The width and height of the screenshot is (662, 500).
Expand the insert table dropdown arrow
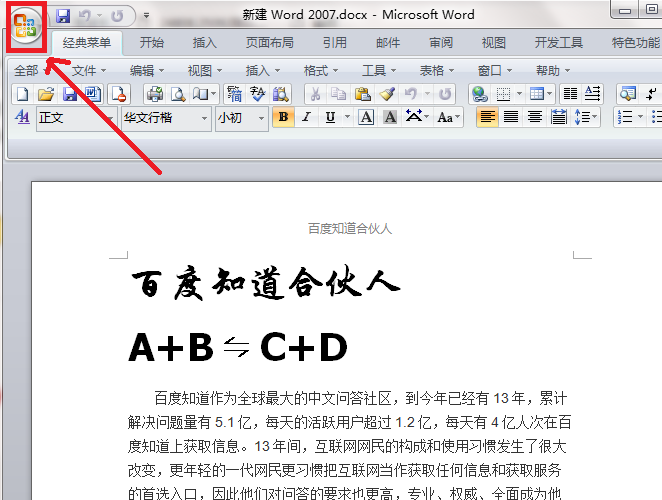549,94
